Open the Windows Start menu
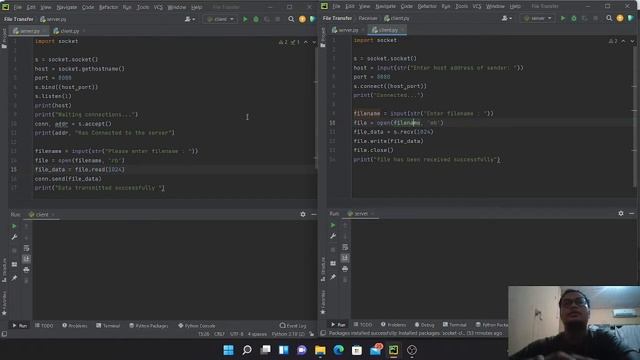Image resolution: width=640 pixels, height=360 pixels. pyautogui.click(x=229, y=350)
